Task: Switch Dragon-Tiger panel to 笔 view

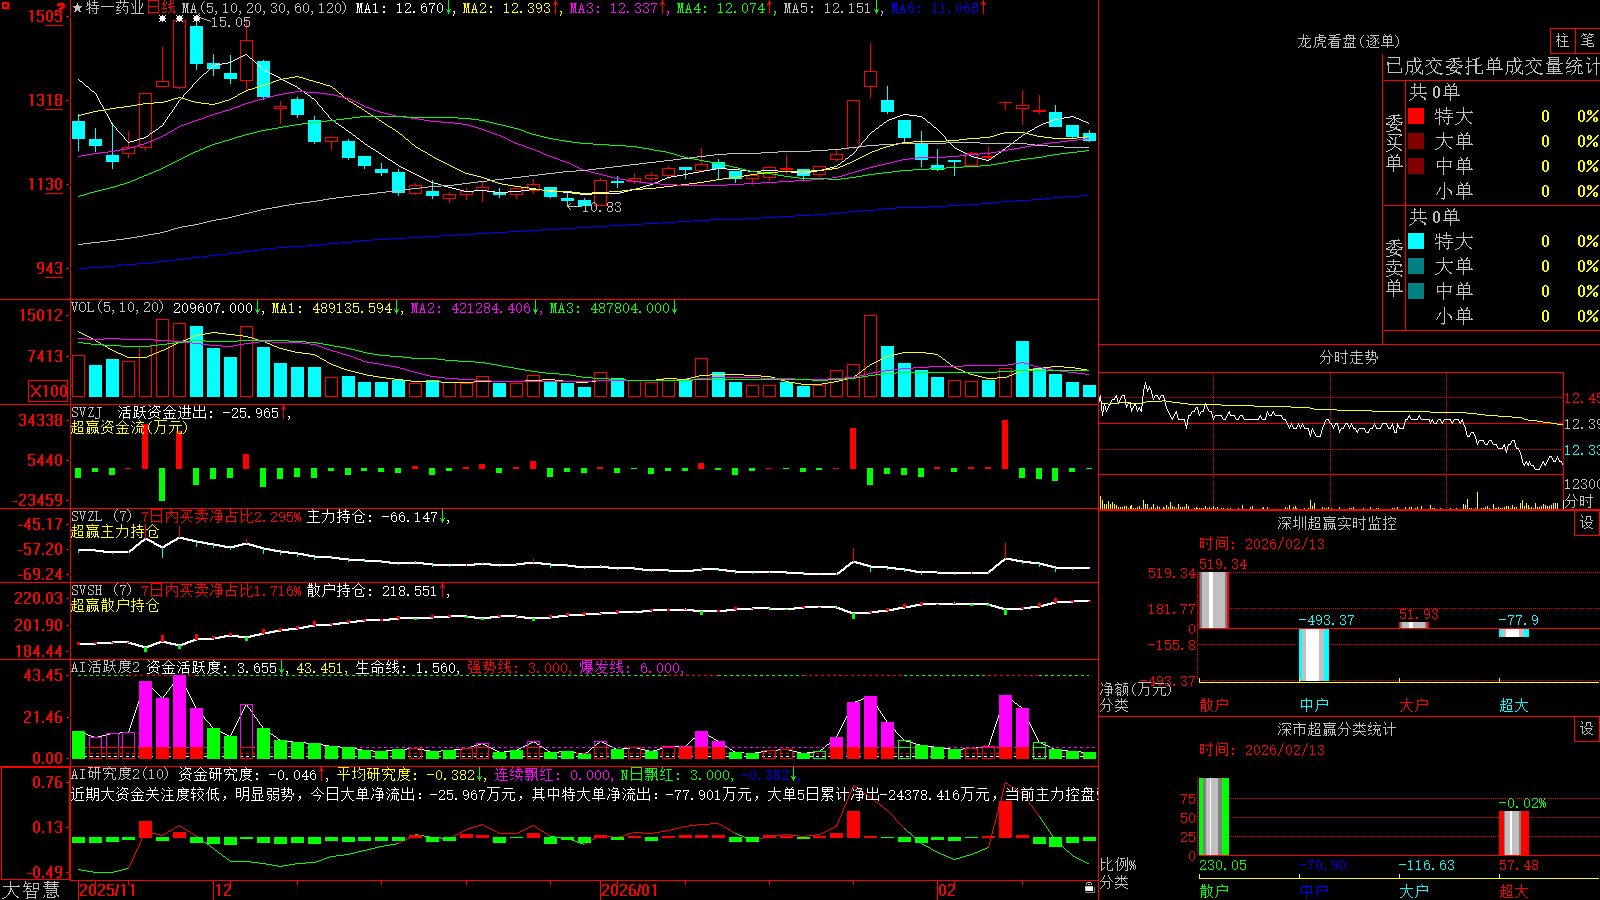Action: [1587, 40]
